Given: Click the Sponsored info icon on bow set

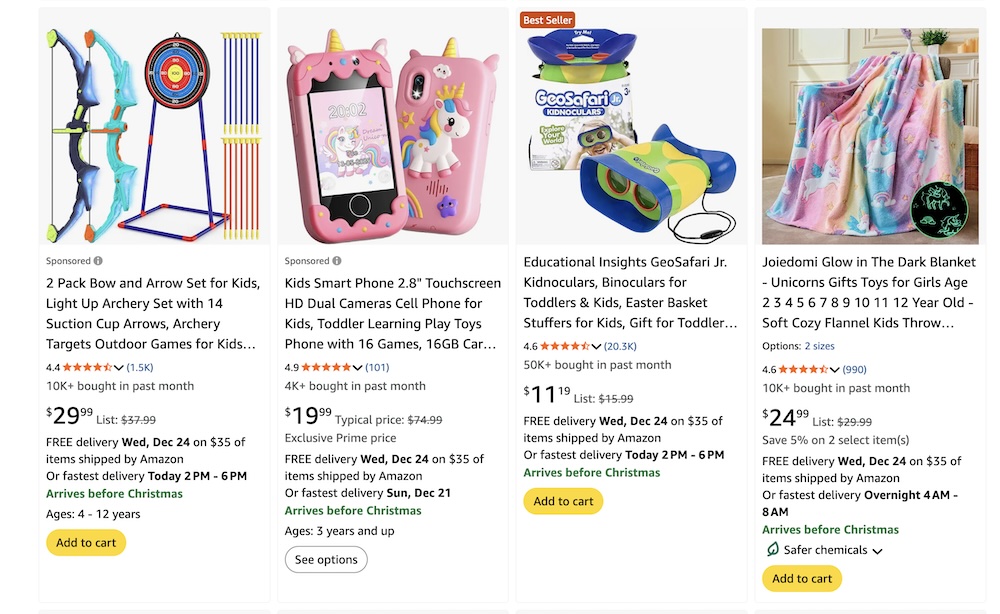Looking at the screenshot, I should [98, 261].
